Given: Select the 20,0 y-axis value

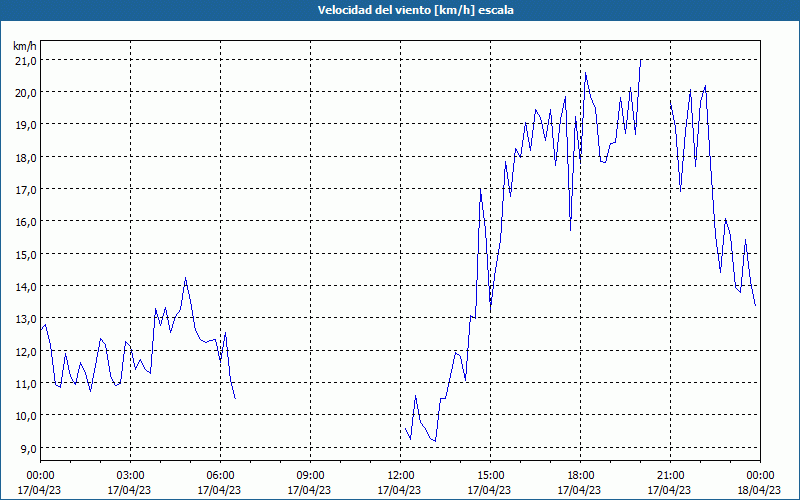Looking at the screenshot, I should (x=26, y=93).
